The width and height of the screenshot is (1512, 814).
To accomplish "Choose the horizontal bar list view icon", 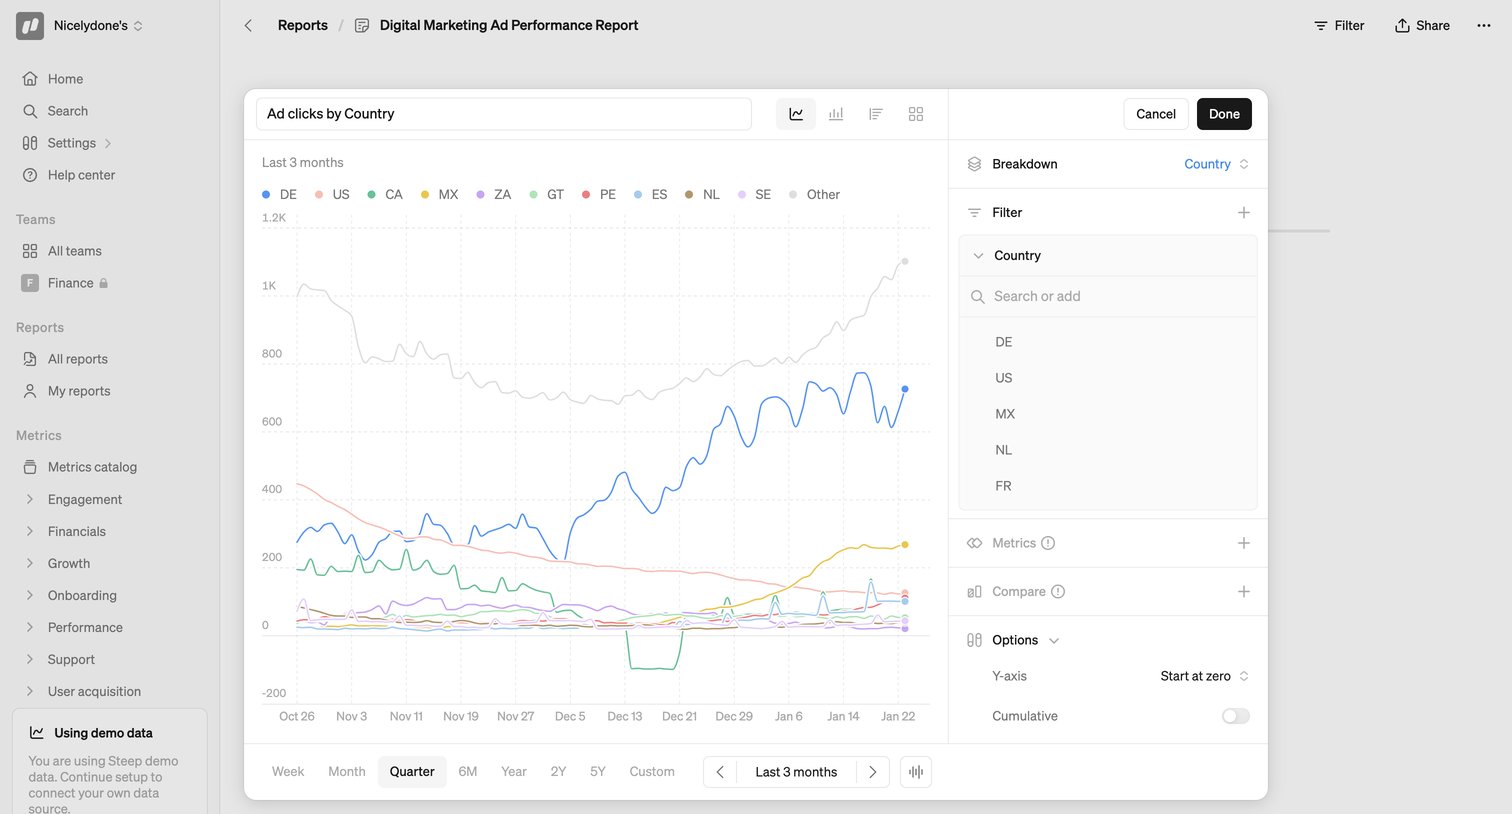I will click(x=876, y=114).
